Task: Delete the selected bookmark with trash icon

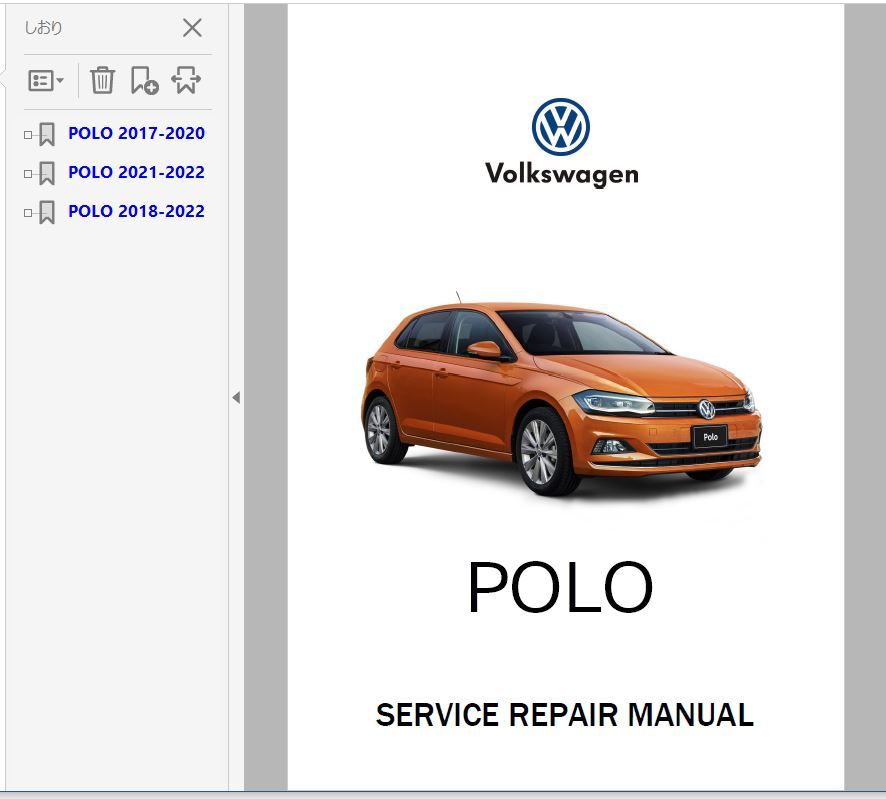Action: pos(102,80)
